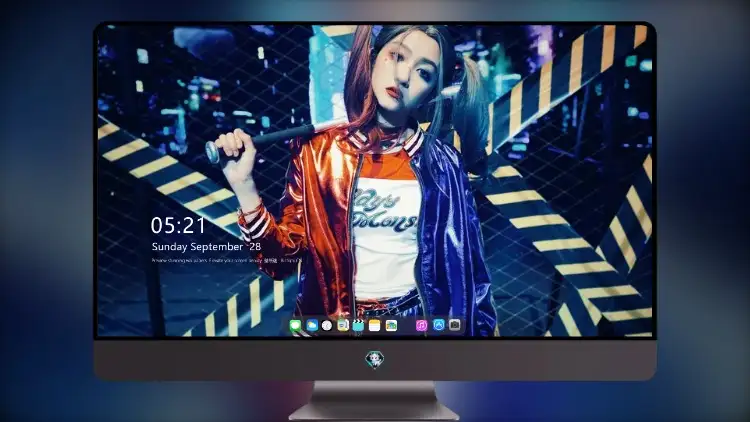Click the 05:21 clock widget
Screen dimensions: 750x422
point(178,225)
